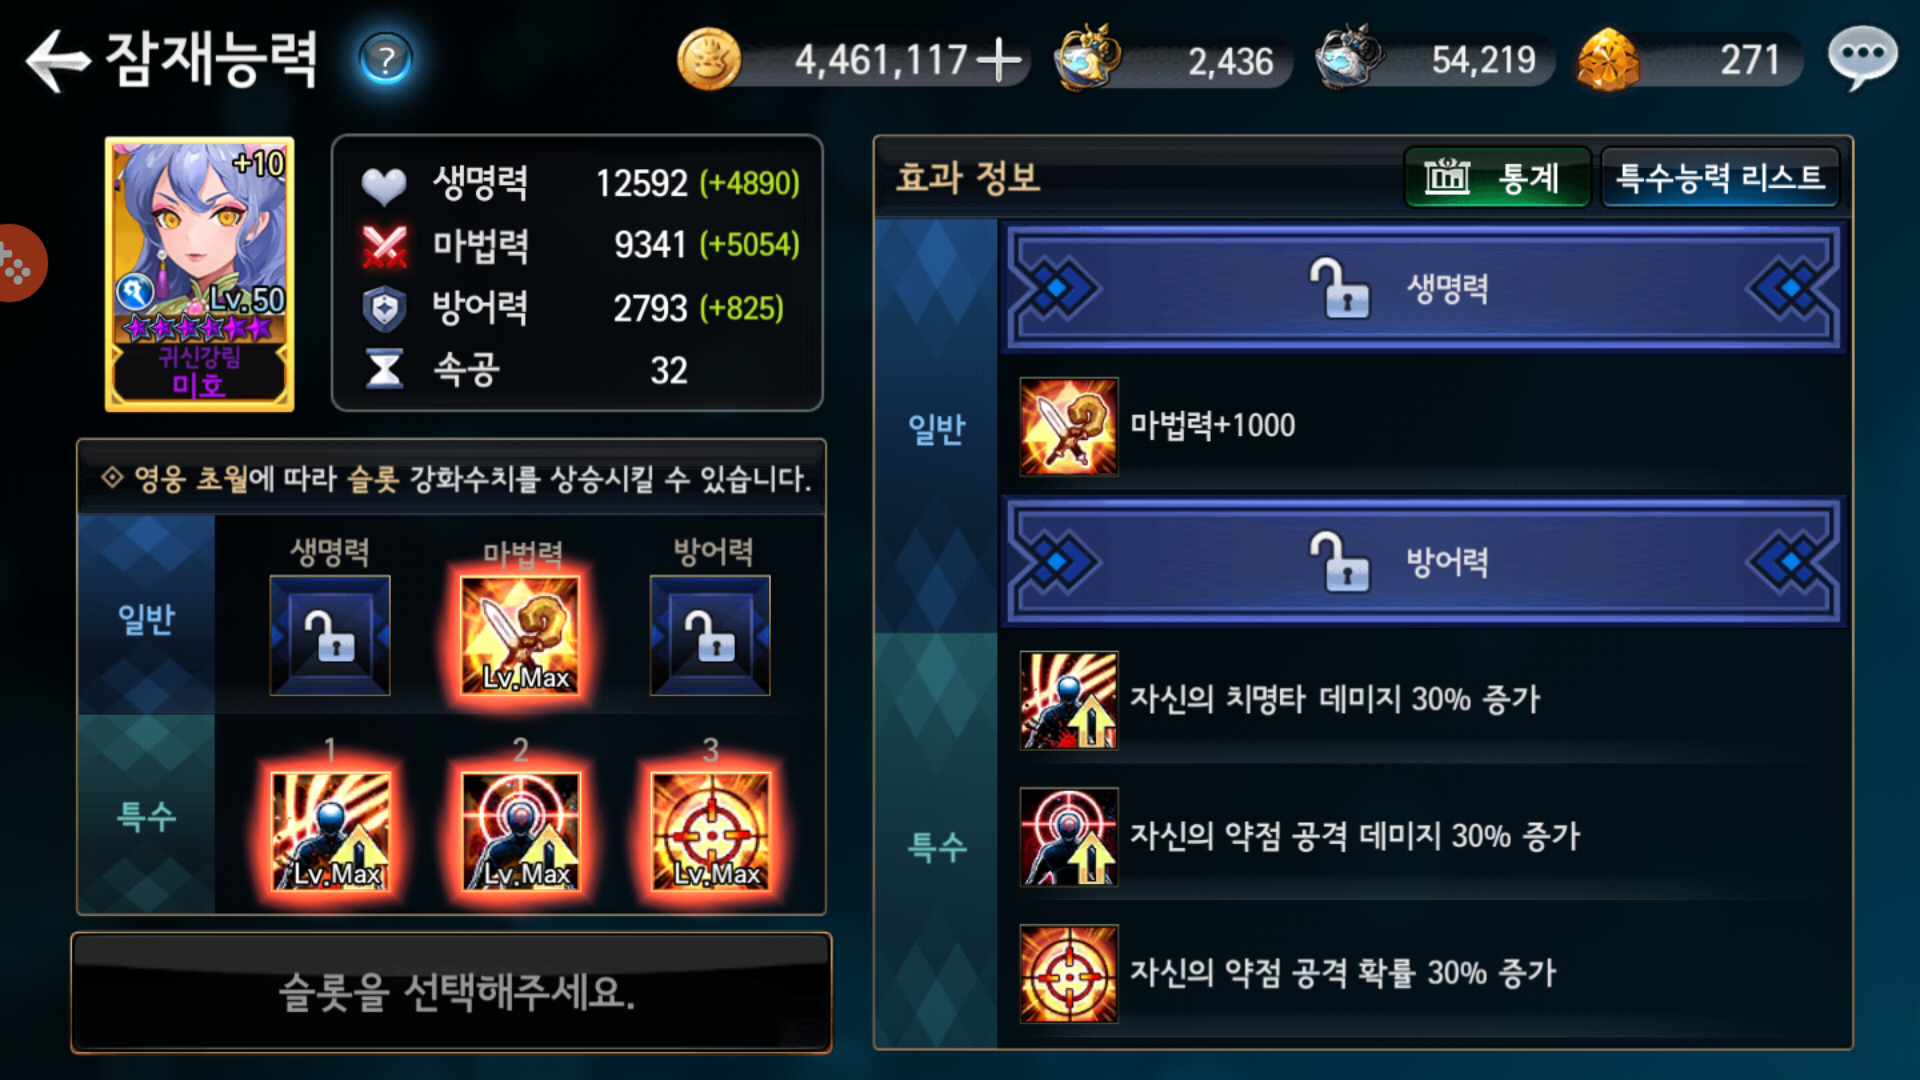1920x1080 pixels.
Task: Go back using the arrow next to 잠재능력
Action: pos(57,61)
